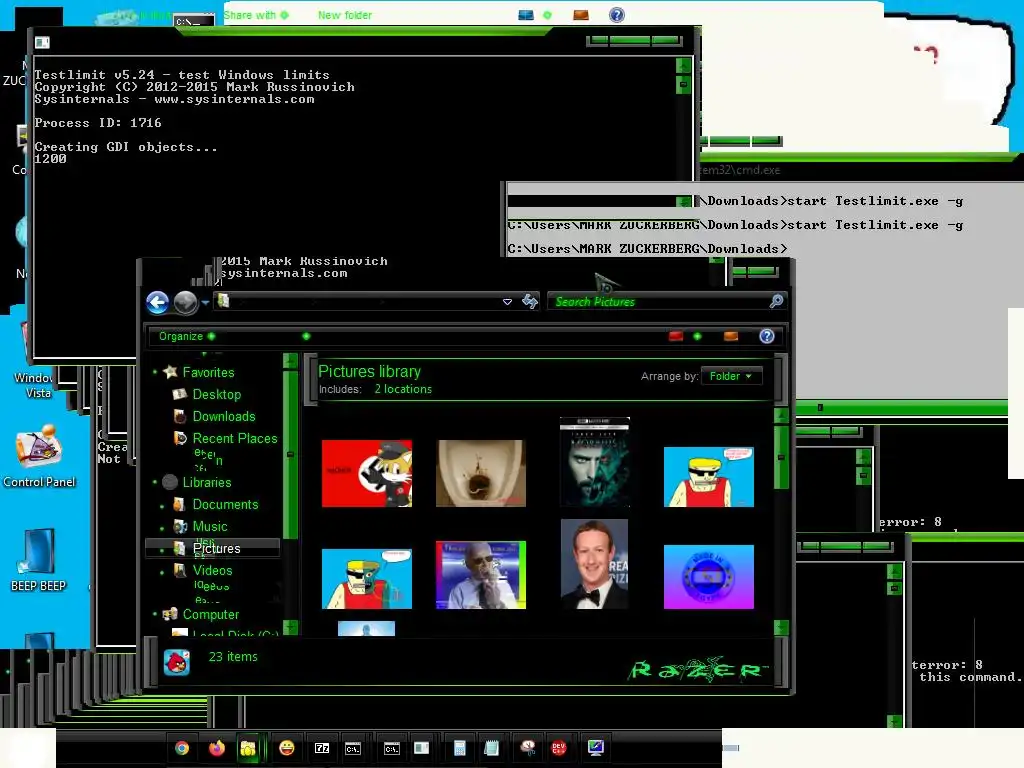Screen dimensions: 1024x768
Task: Click the red view icon in explorer toolbar
Action: pos(676,336)
